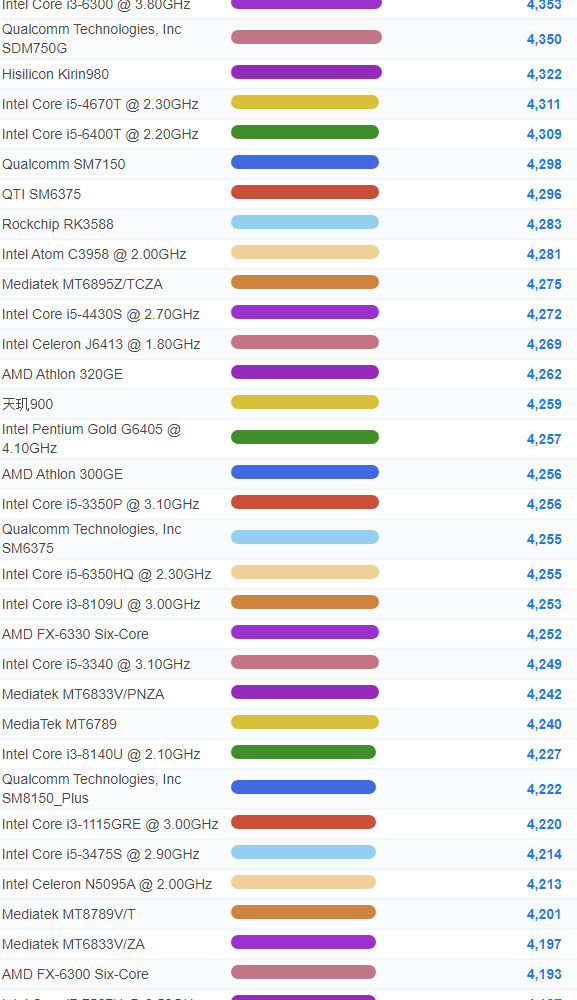
Task: Open Intel Core i5-3350P @ 3.10GHz
Action: click(x=101, y=504)
